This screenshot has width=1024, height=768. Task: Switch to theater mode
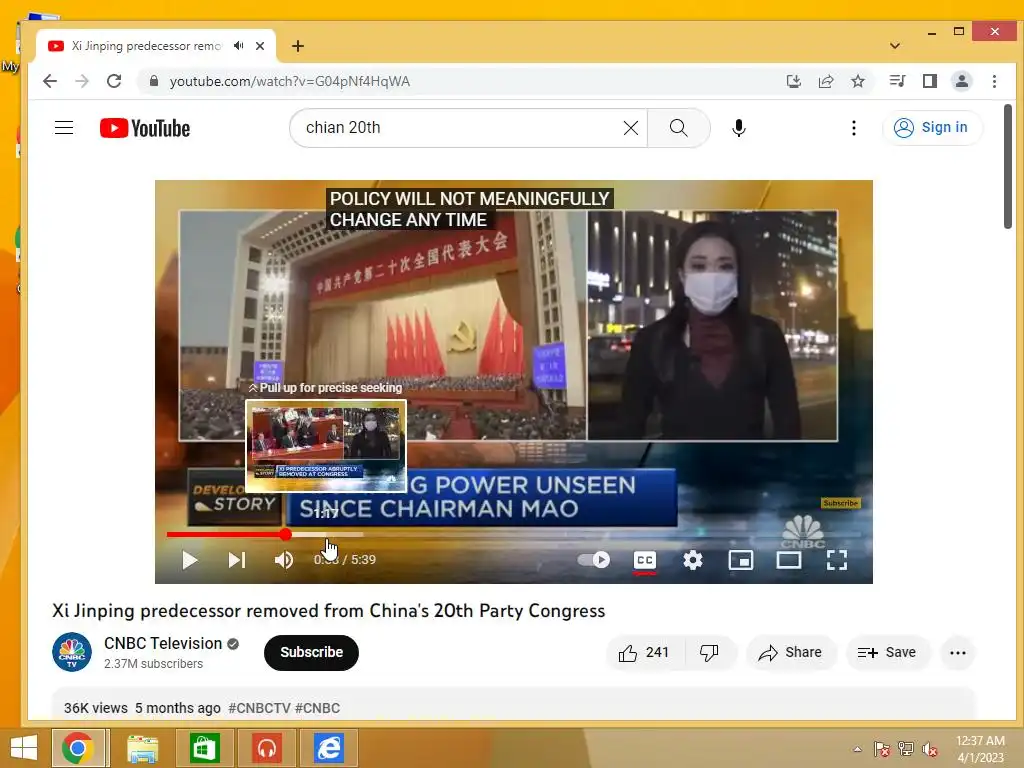pyautogui.click(x=789, y=560)
